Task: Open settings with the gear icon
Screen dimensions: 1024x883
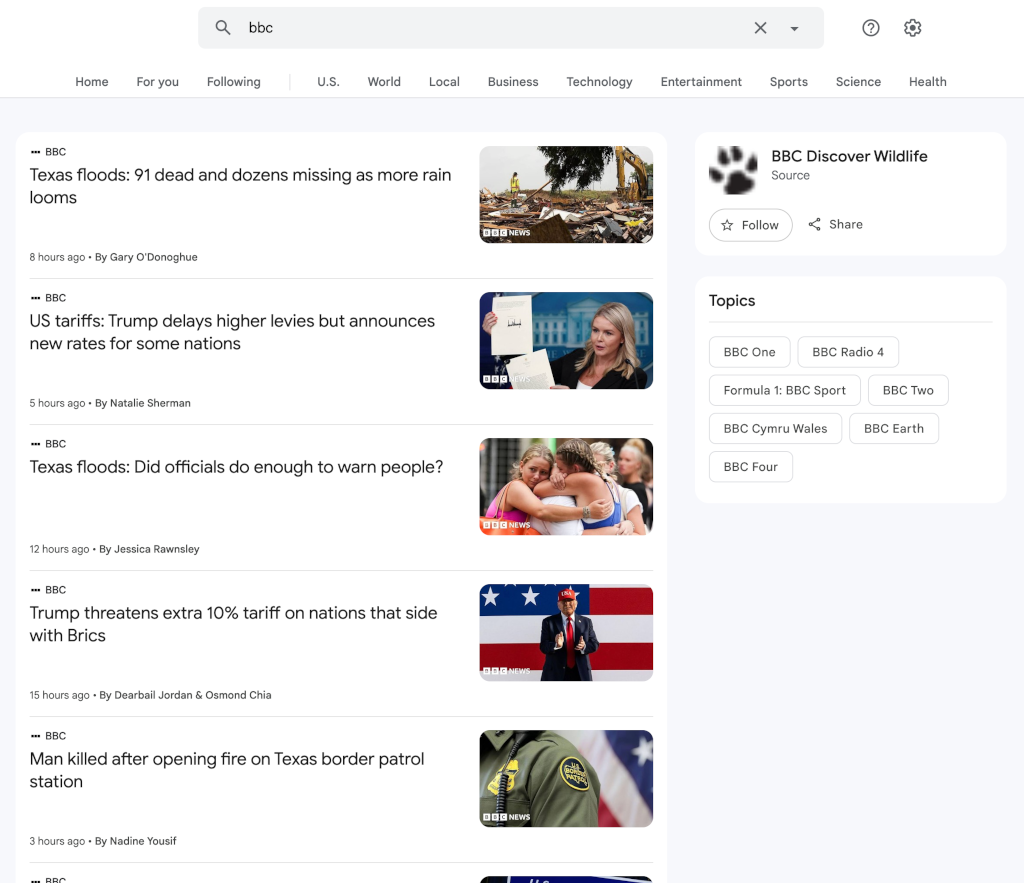Action: click(x=912, y=27)
